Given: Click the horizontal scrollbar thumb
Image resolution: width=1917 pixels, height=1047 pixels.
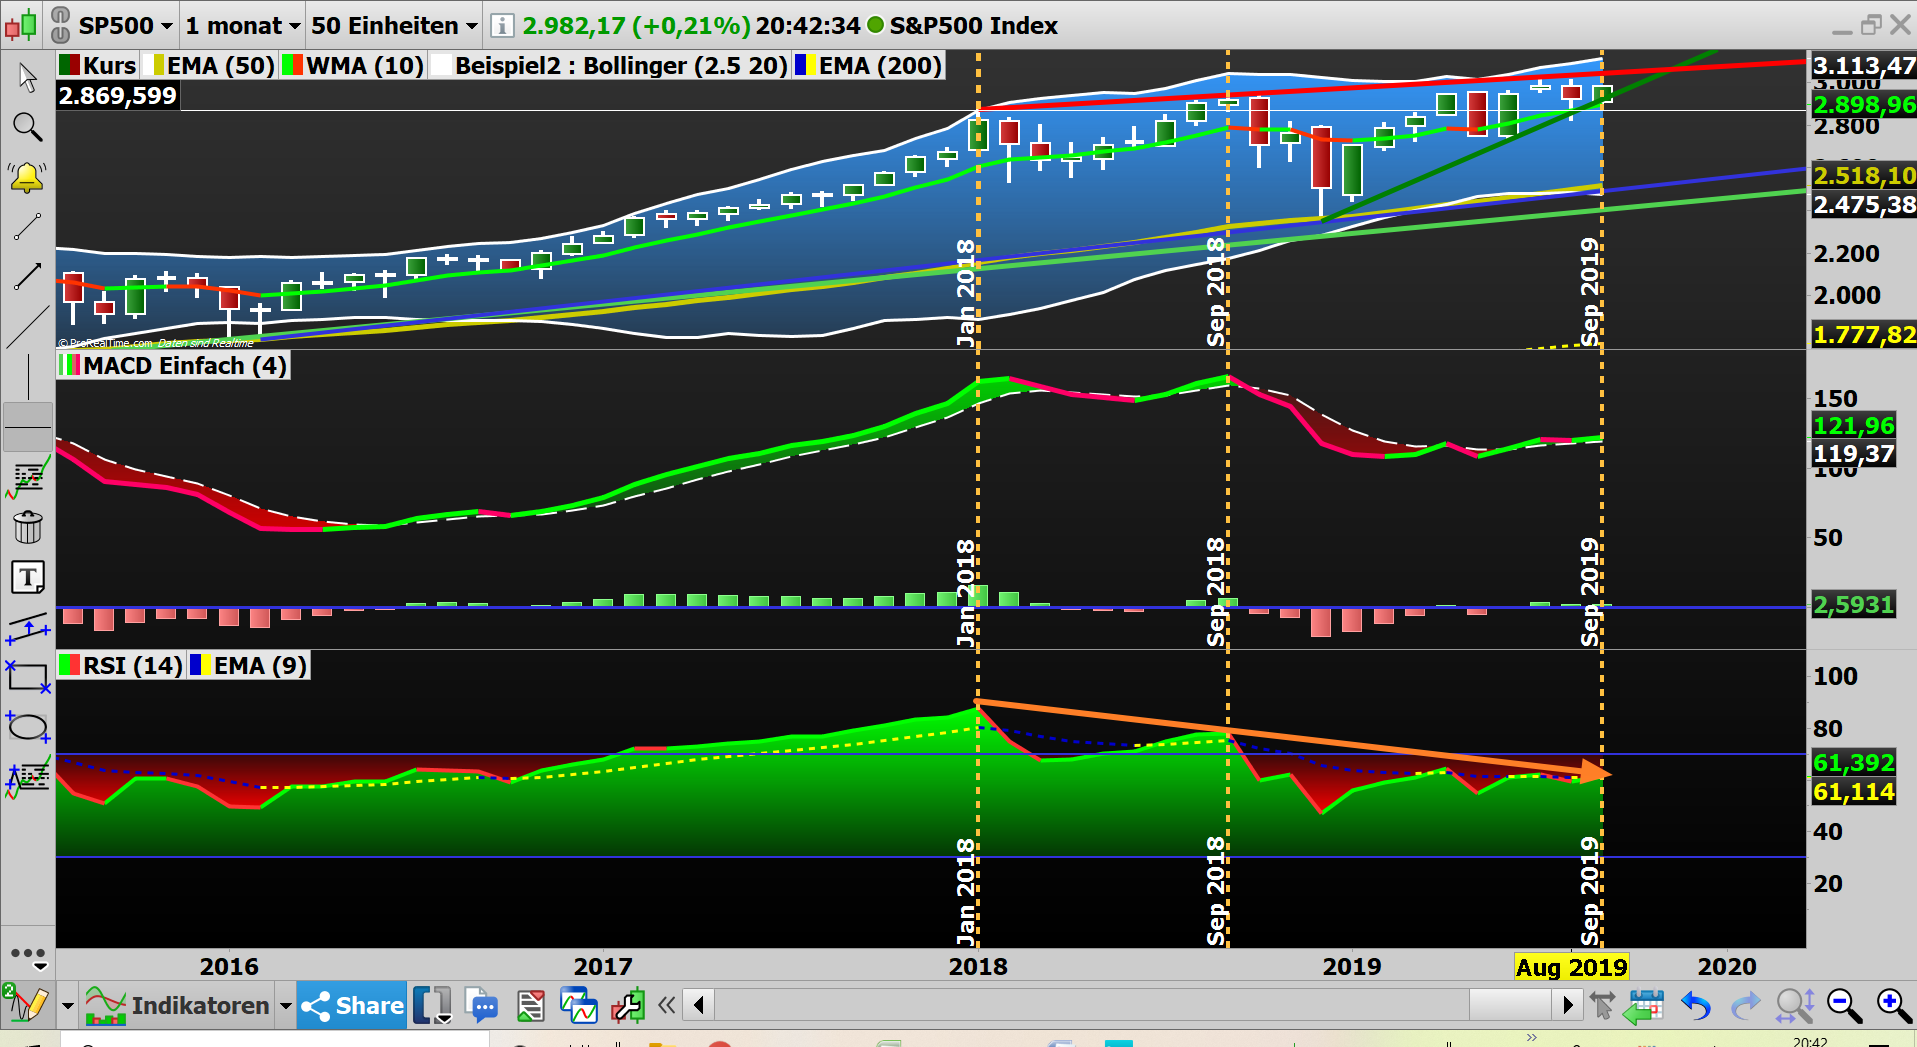Looking at the screenshot, I should [1511, 1004].
